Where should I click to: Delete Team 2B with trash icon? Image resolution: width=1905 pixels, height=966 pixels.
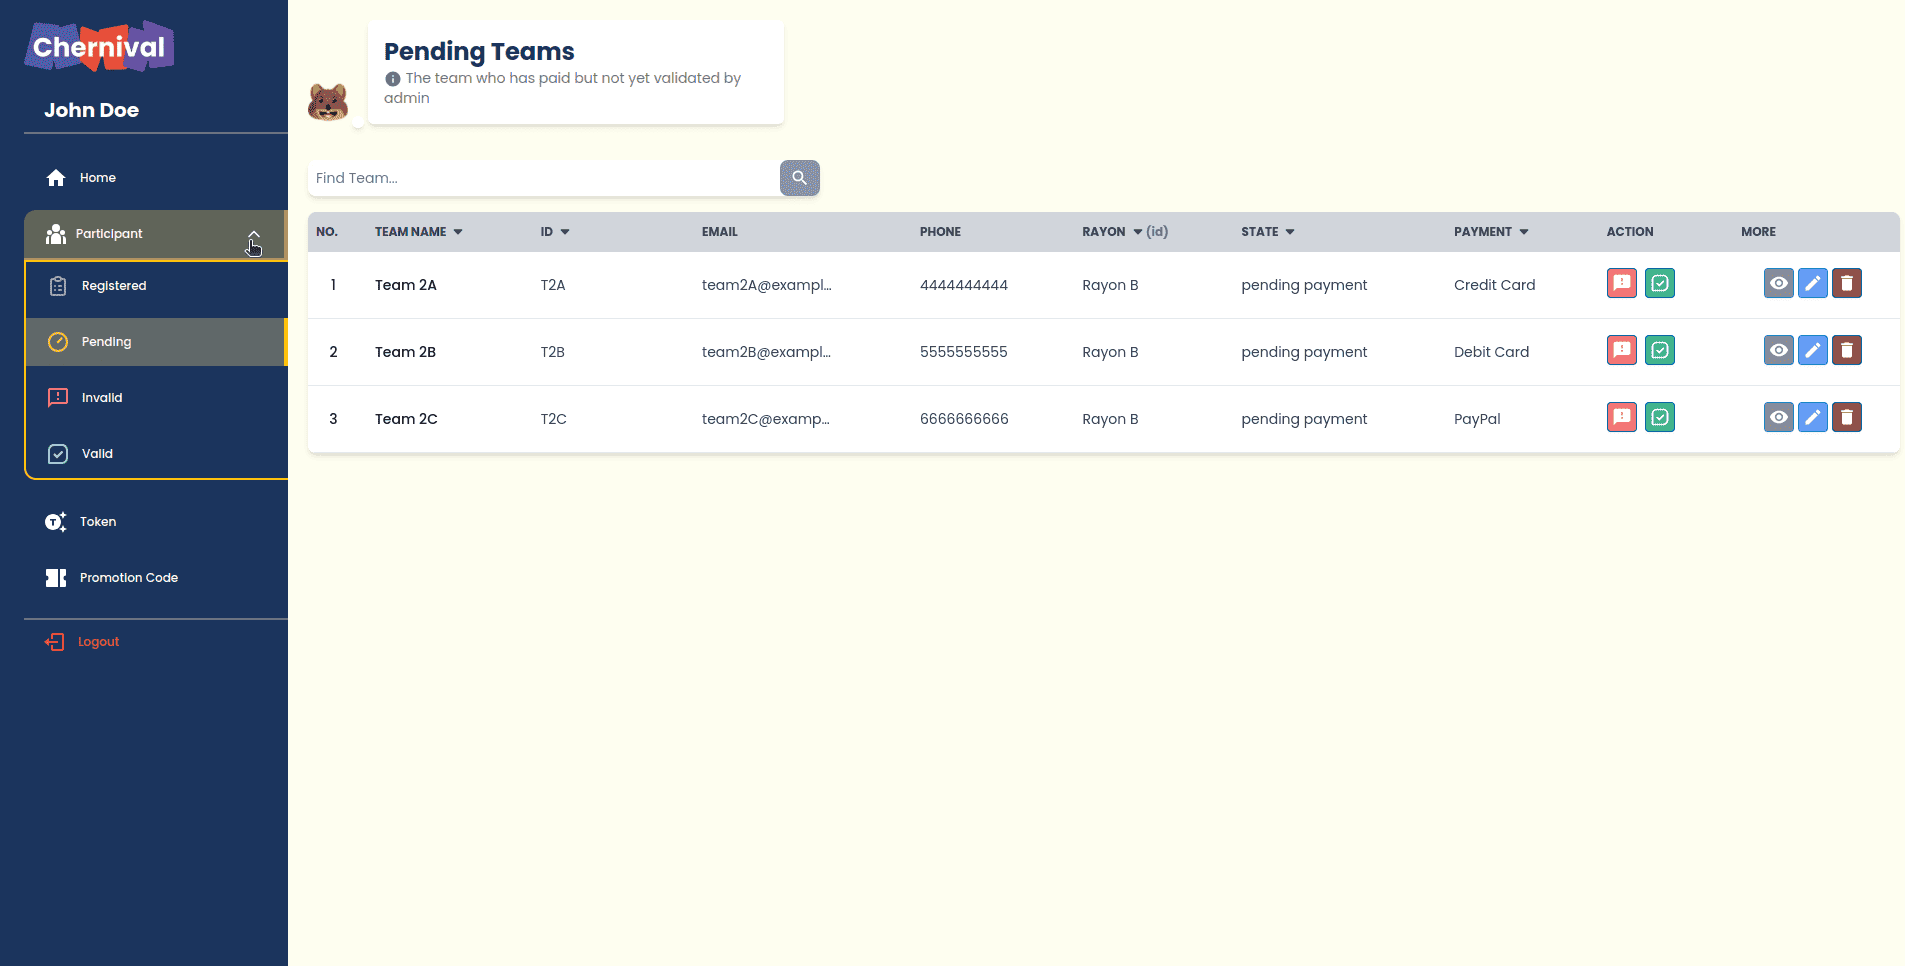(1846, 351)
